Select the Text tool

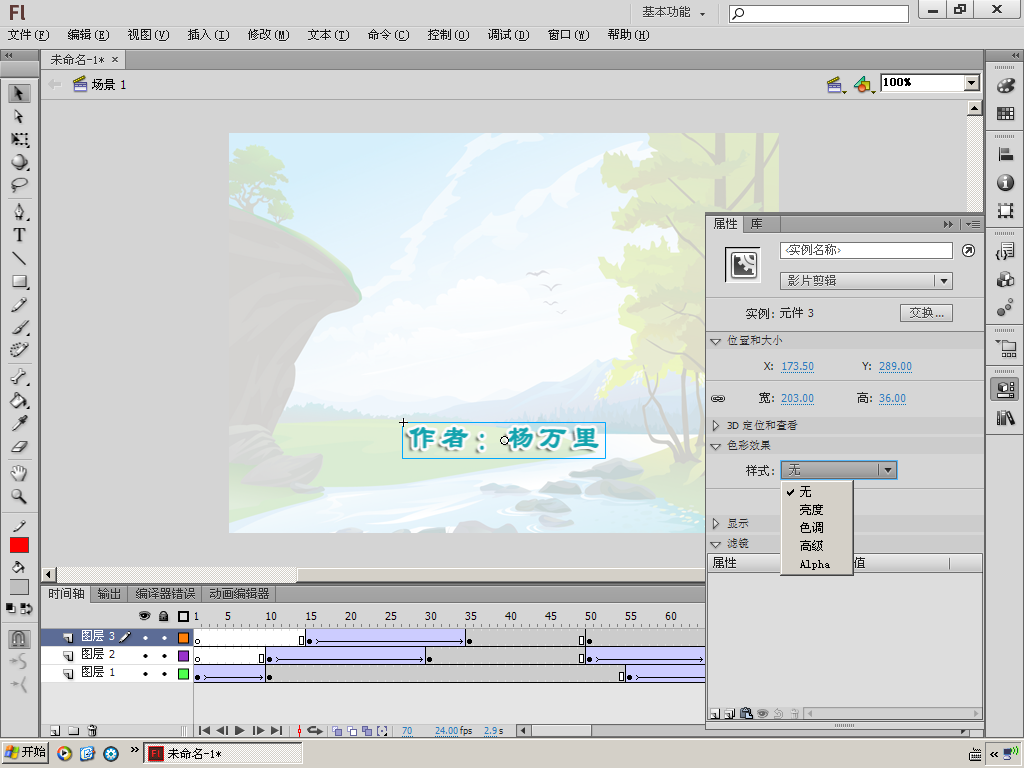pyautogui.click(x=19, y=235)
